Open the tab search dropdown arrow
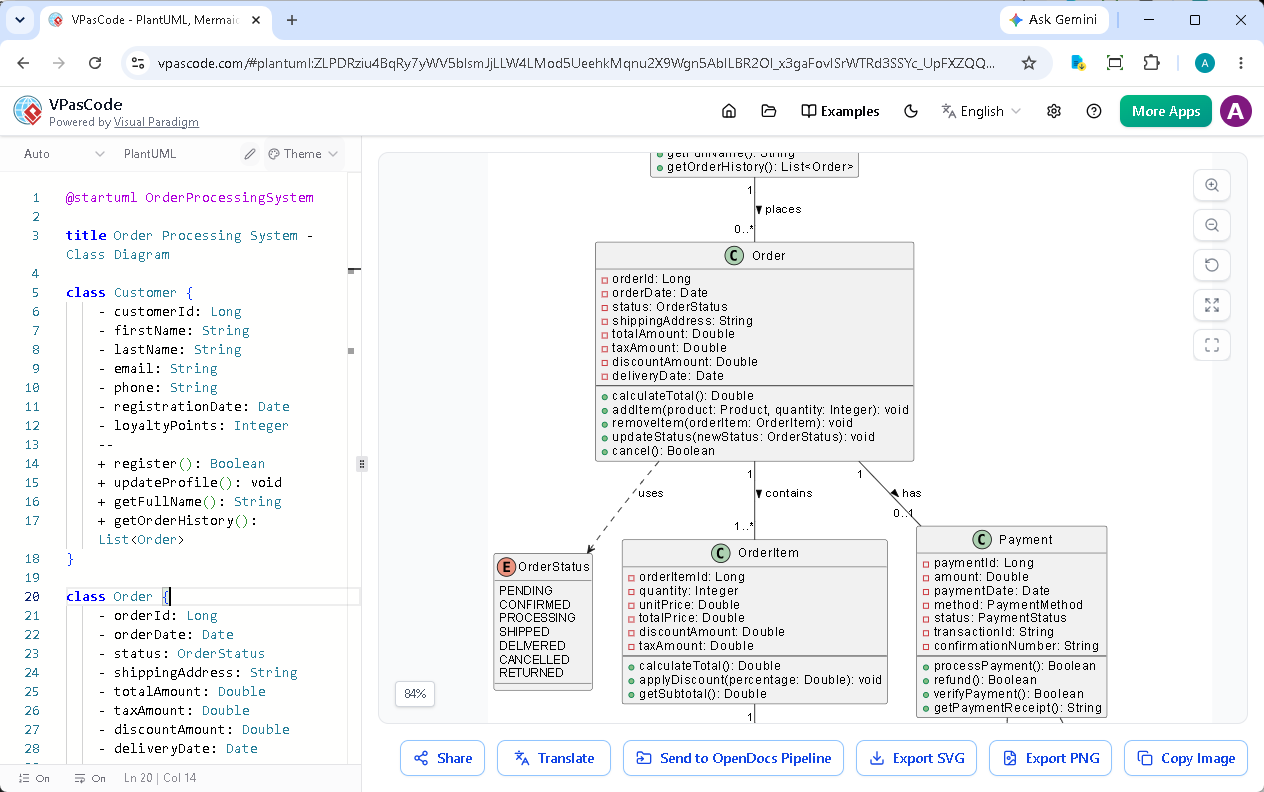The width and height of the screenshot is (1264, 792). 19,20
